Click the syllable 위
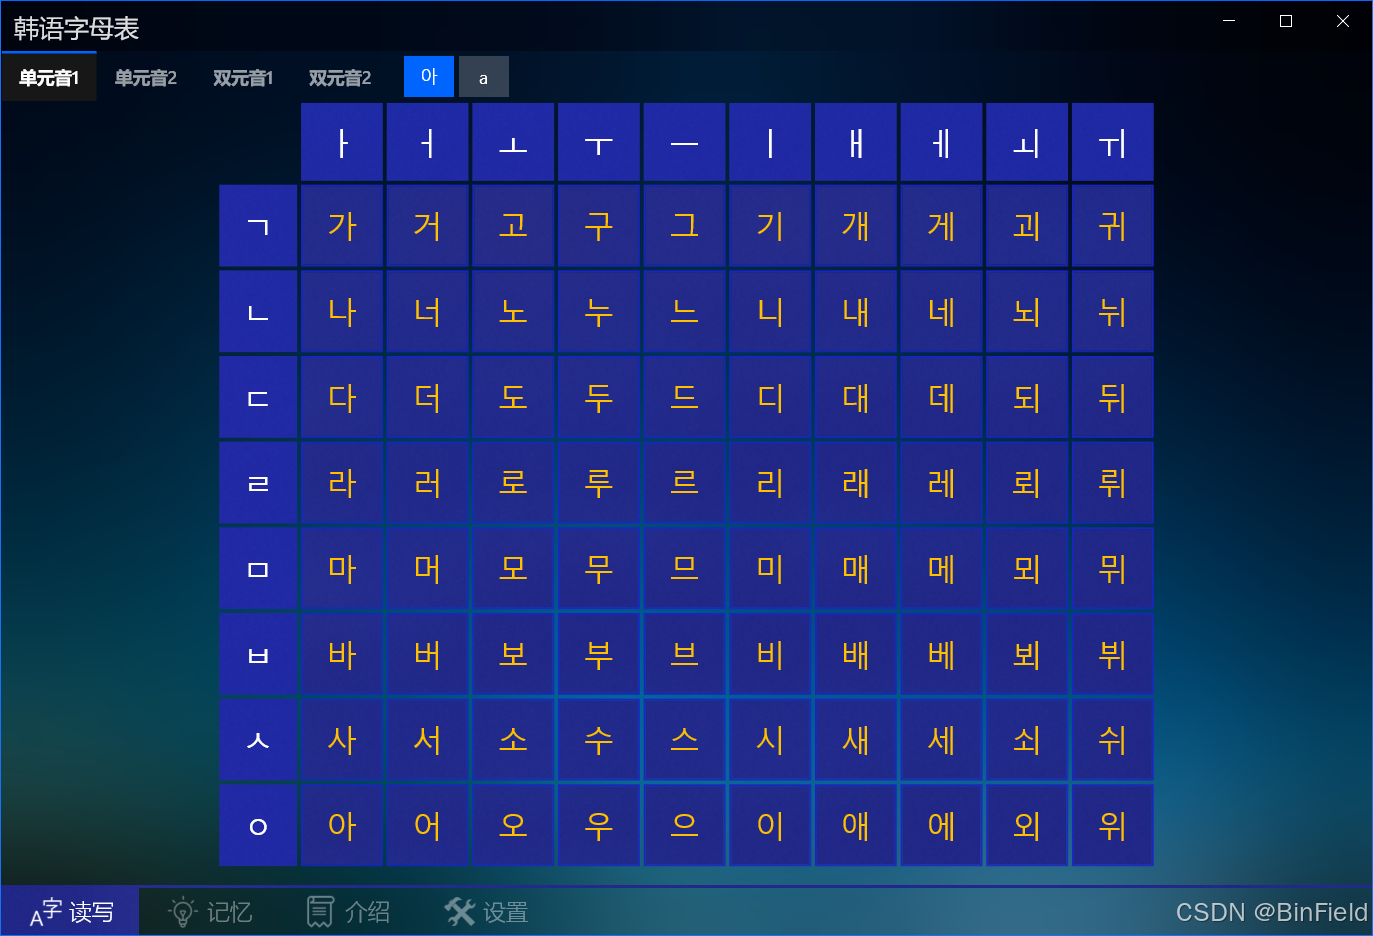The height and width of the screenshot is (936, 1373). point(1113,826)
